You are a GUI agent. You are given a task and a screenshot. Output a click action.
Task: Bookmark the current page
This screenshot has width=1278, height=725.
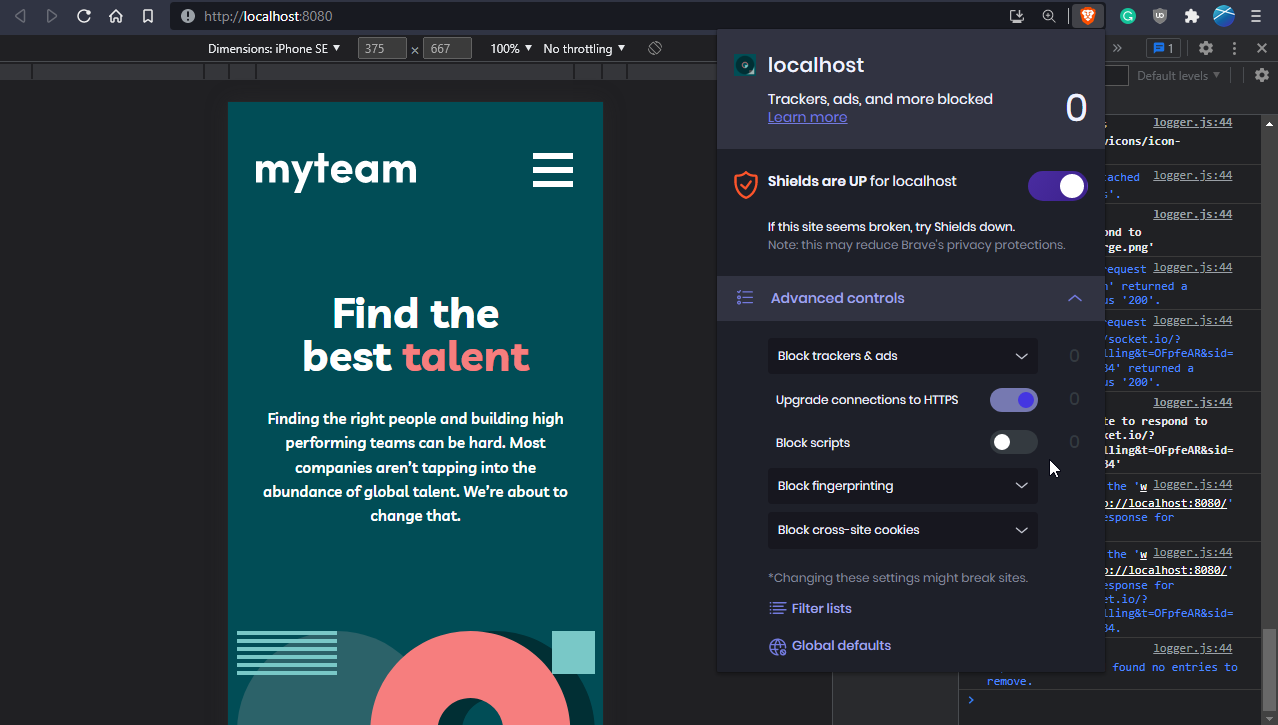[x=148, y=16]
